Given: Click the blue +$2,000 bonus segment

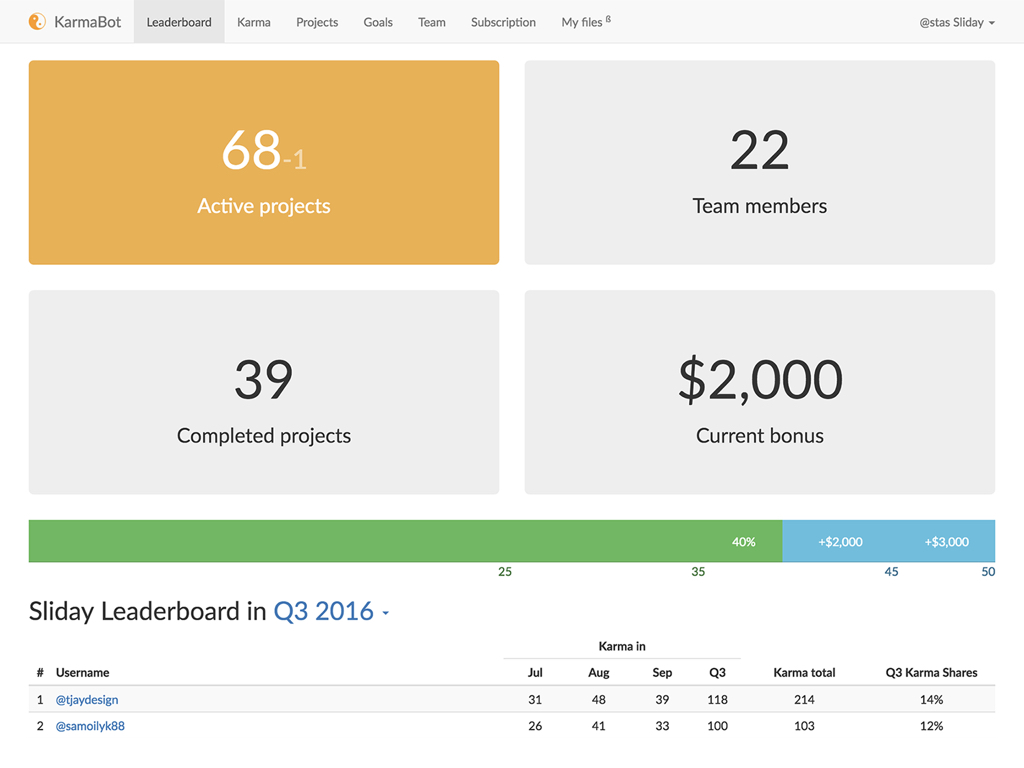Looking at the screenshot, I should (x=840, y=541).
